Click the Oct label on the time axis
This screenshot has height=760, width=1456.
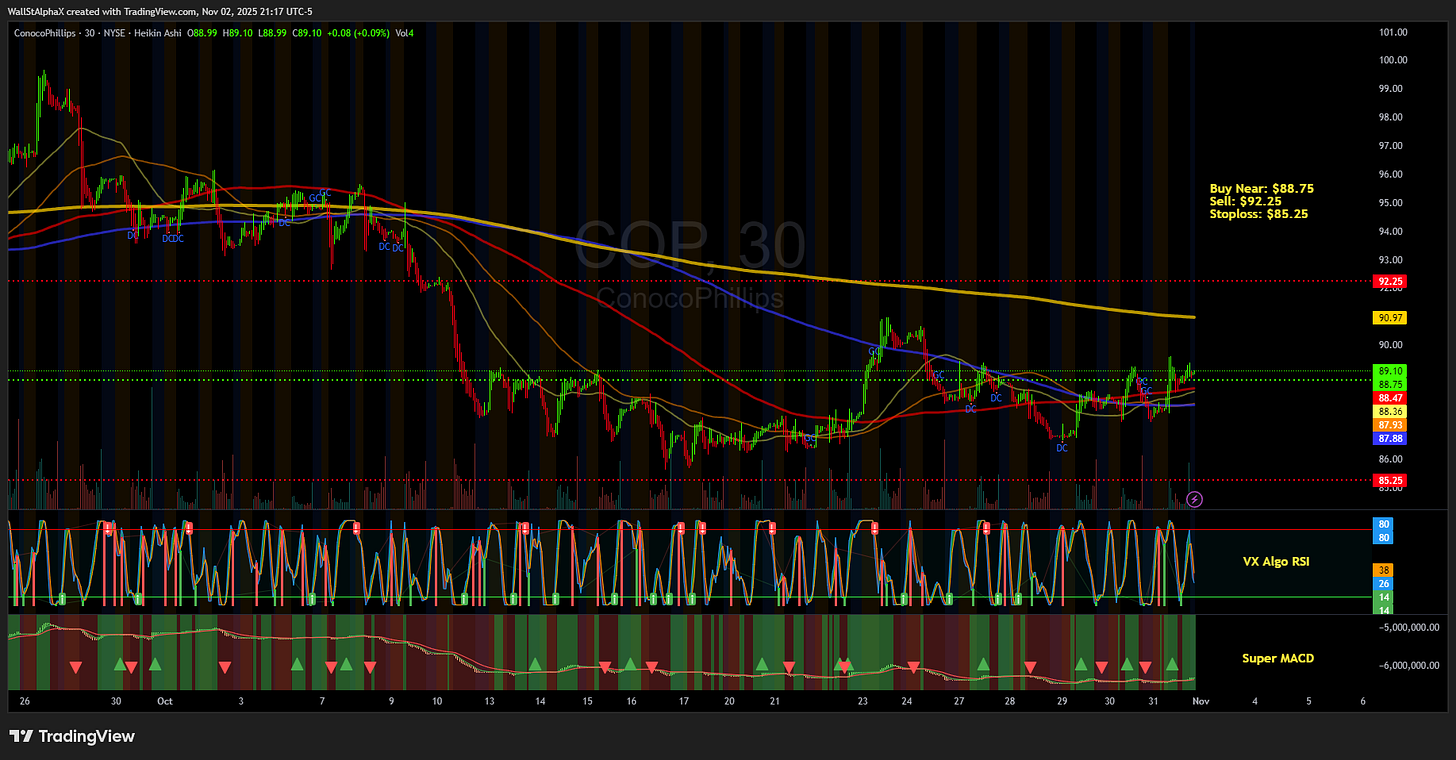pyautogui.click(x=166, y=701)
